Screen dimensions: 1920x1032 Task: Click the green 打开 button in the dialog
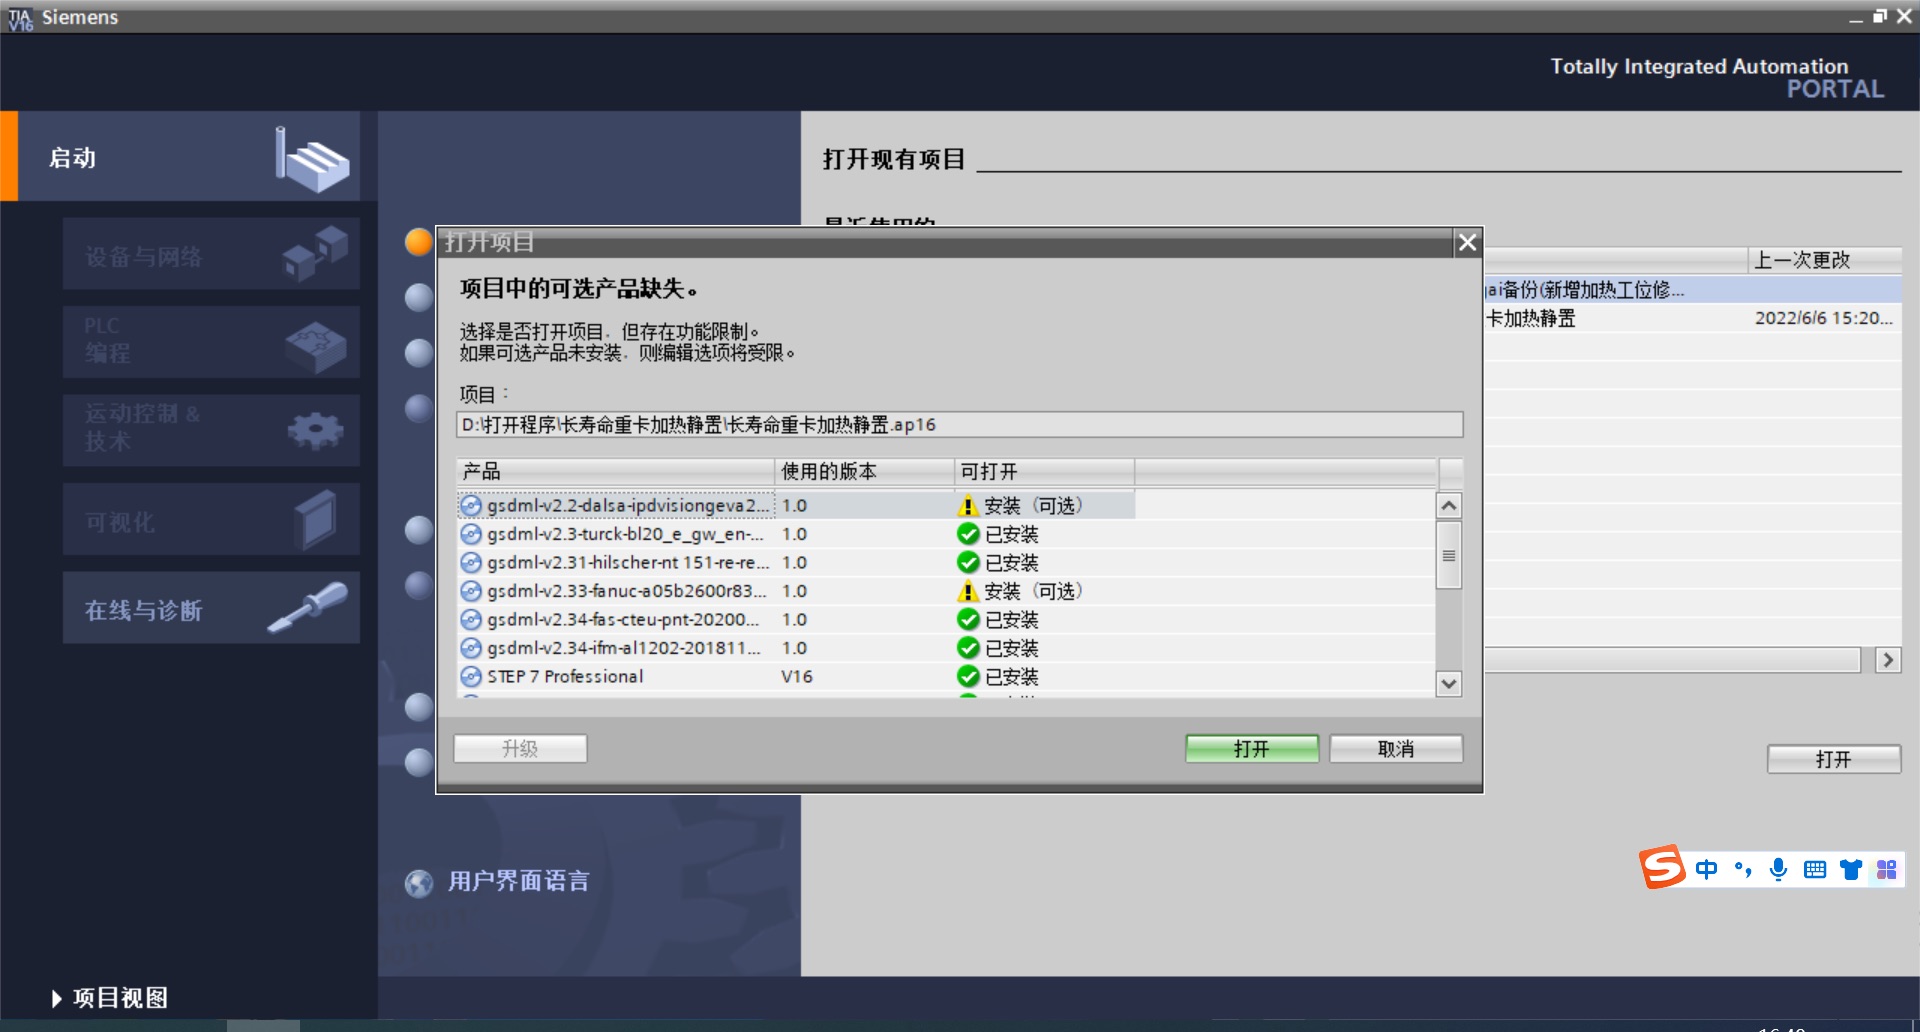point(1252,749)
